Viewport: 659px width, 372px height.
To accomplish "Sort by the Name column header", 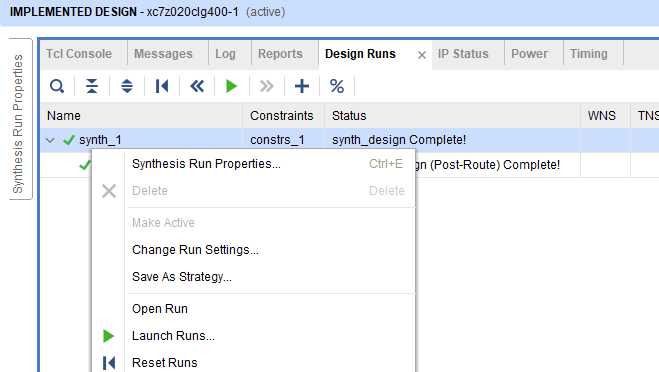I will (x=141, y=116).
